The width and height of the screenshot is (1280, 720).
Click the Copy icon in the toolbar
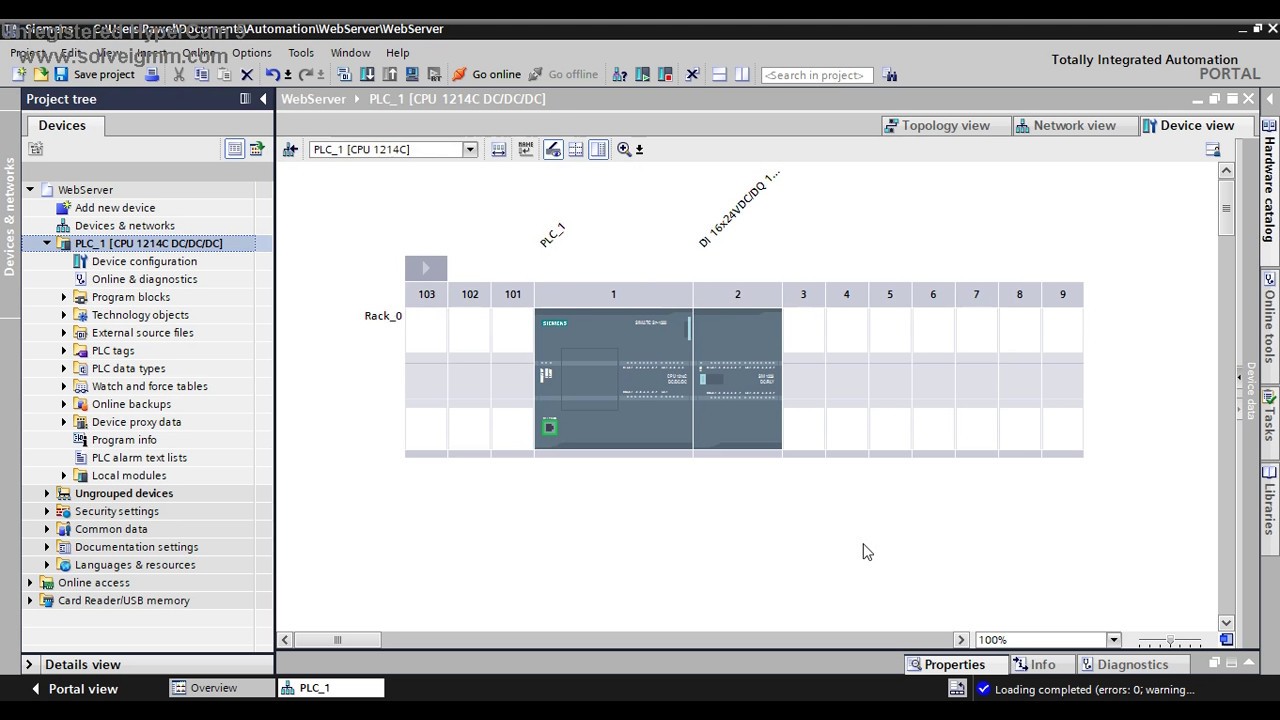(202, 74)
